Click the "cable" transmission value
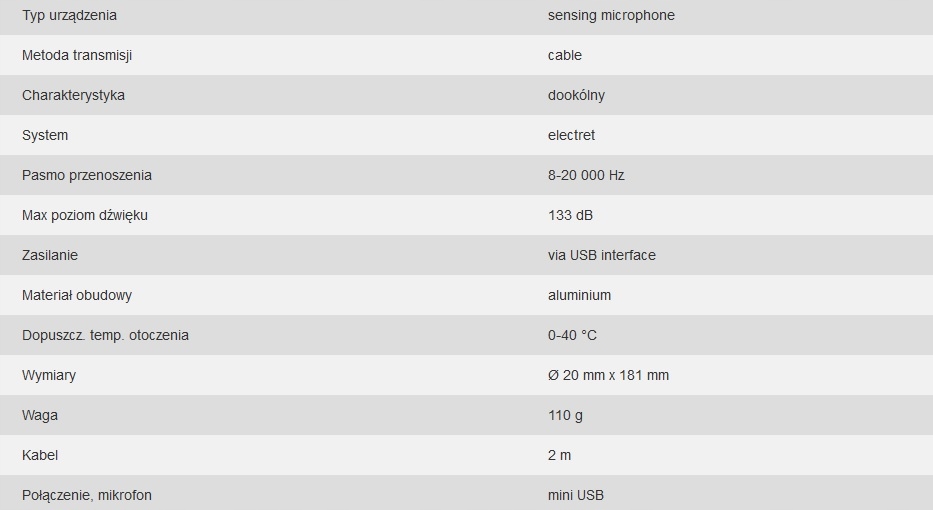Viewport: 933px width, 510px height. click(564, 55)
